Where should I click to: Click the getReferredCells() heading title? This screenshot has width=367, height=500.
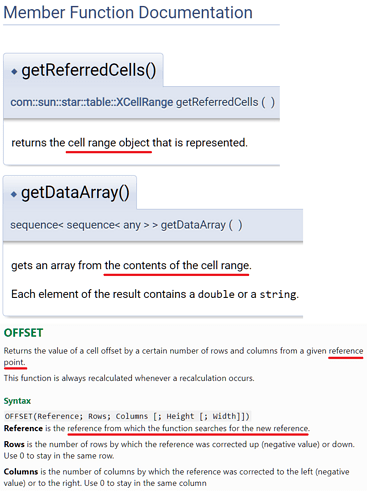(89, 71)
